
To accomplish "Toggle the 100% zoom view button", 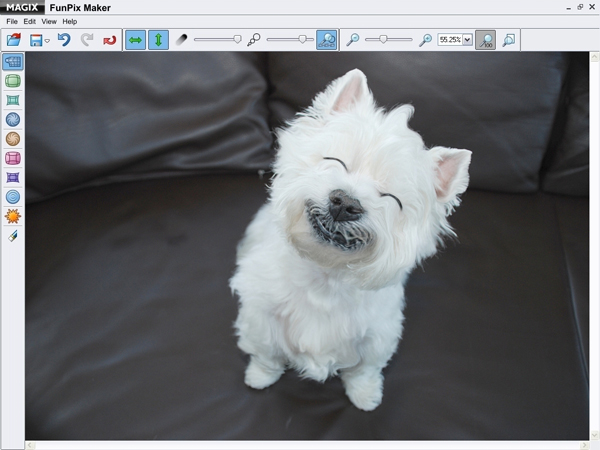I will pos(485,40).
